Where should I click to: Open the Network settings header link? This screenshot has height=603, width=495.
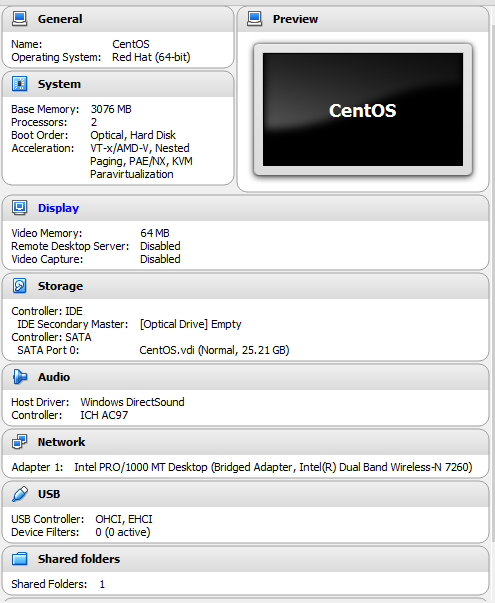[61, 442]
